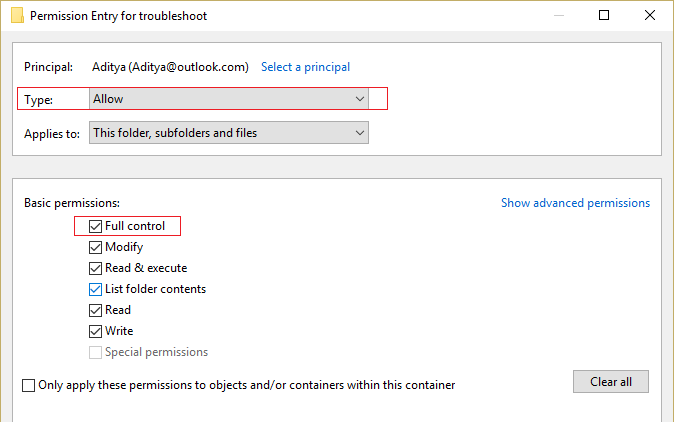This screenshot has height=422, width=674.
Task: Toggle Read & execute permission
Action: [95, 268]
